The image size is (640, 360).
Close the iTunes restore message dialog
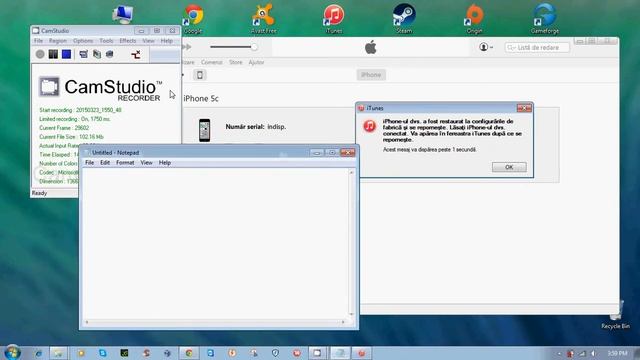(x=524, y=108)
